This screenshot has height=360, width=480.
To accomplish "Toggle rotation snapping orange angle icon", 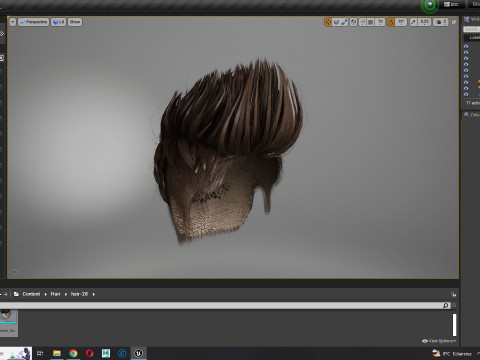I will [390, 22].
